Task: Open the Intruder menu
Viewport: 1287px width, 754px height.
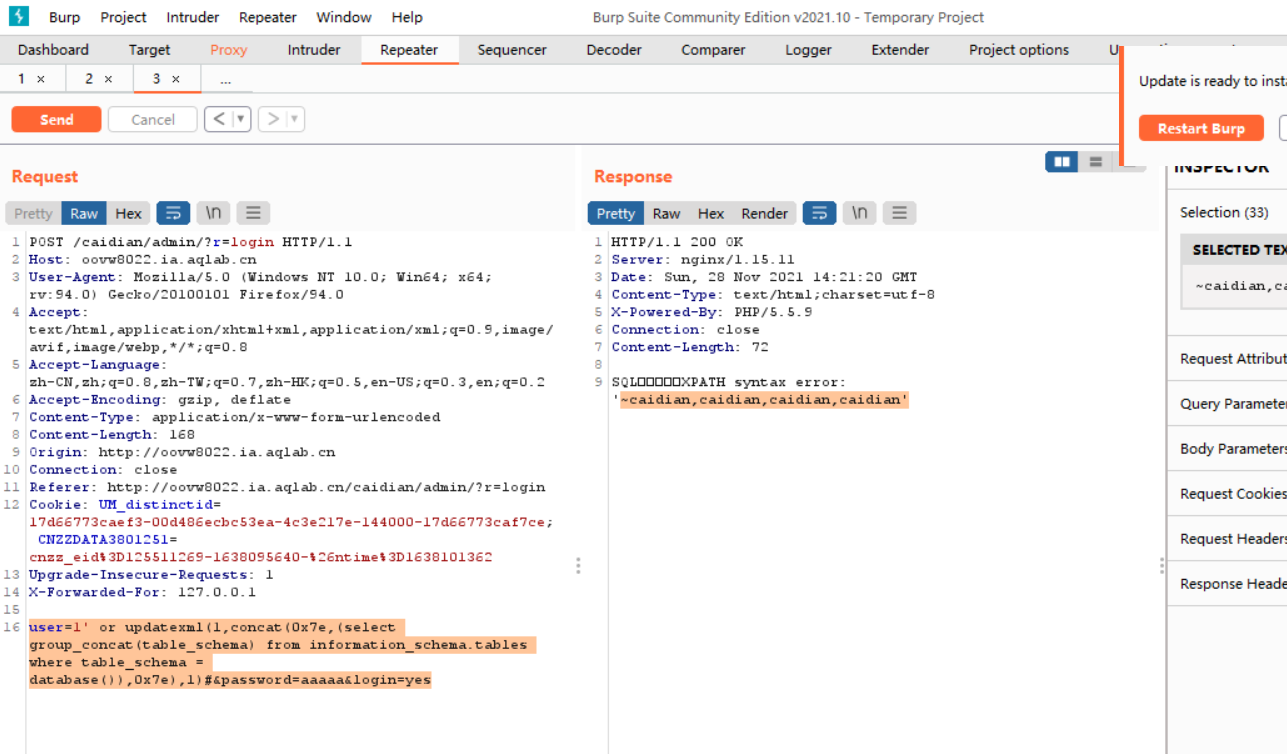Action: (192, 17)
